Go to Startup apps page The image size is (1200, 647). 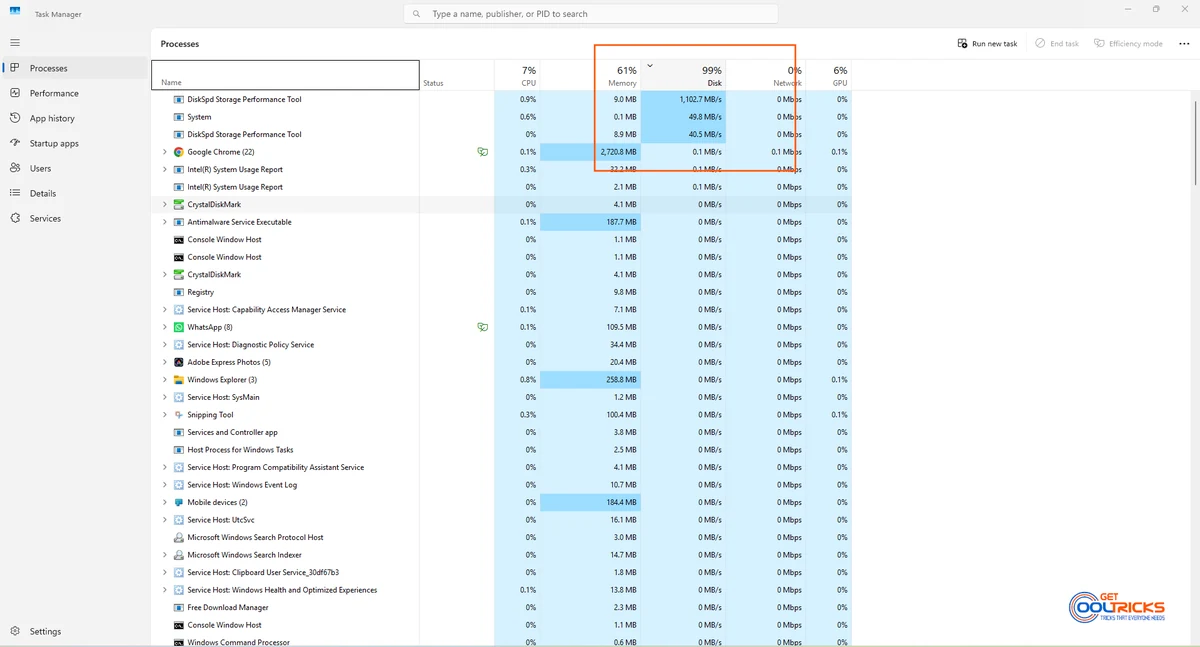tap(76, 143)
